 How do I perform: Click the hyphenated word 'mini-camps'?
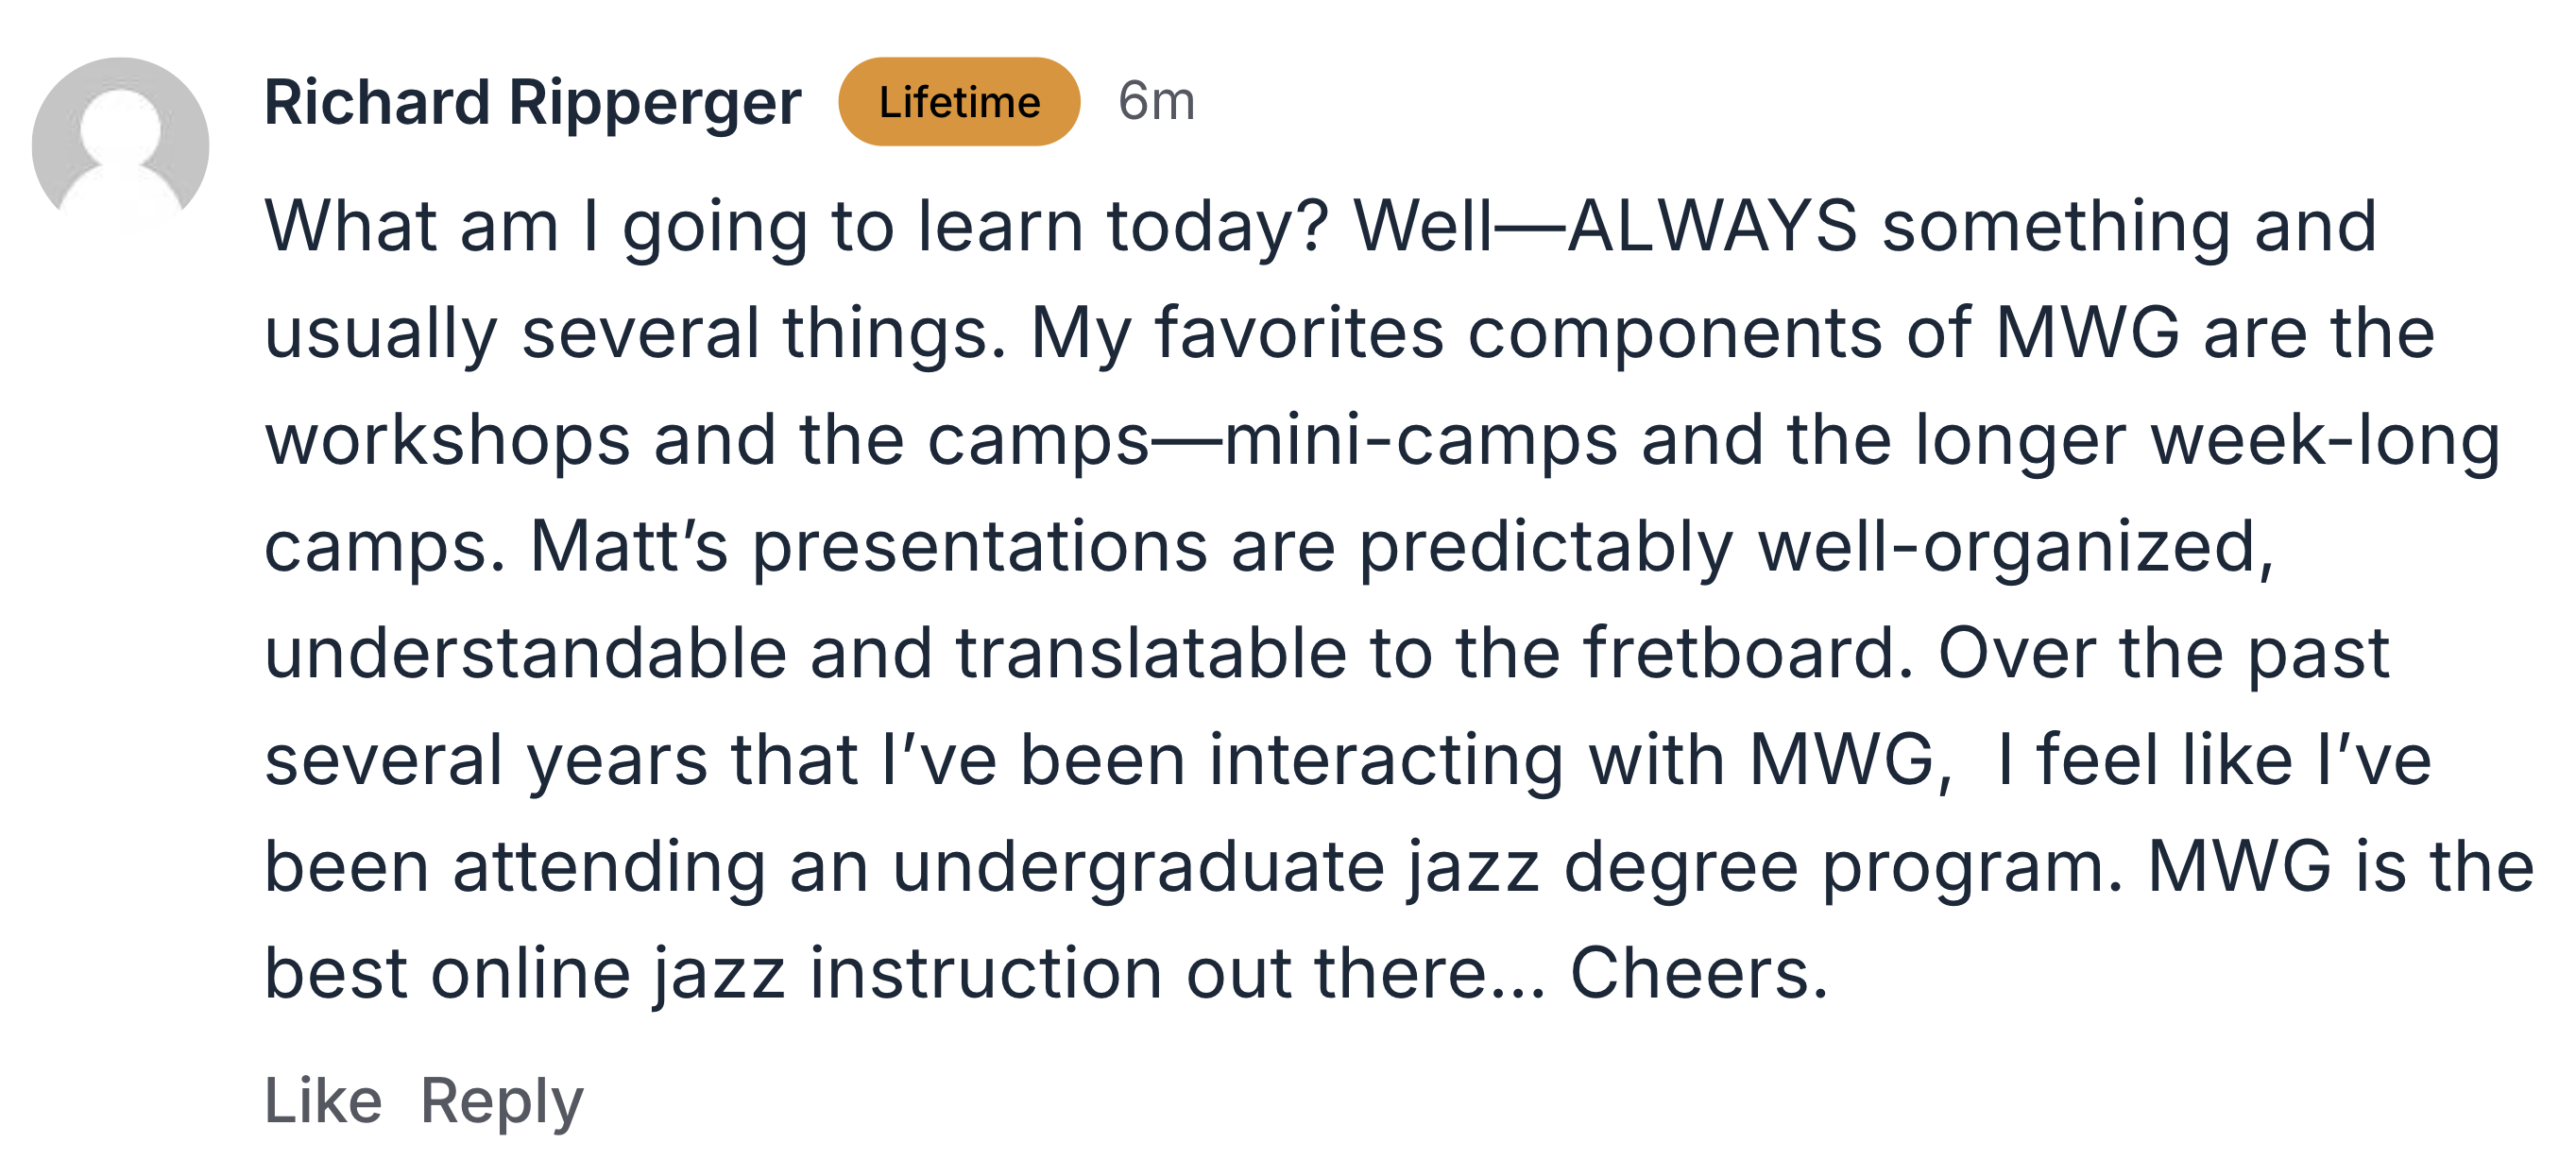1421,440
